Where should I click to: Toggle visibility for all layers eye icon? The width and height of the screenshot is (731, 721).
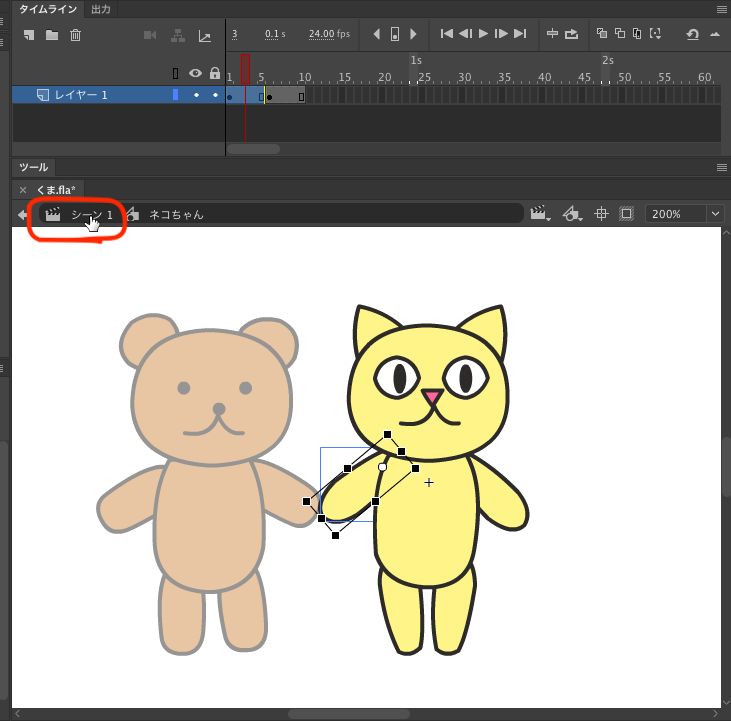(x=195, y=73)
